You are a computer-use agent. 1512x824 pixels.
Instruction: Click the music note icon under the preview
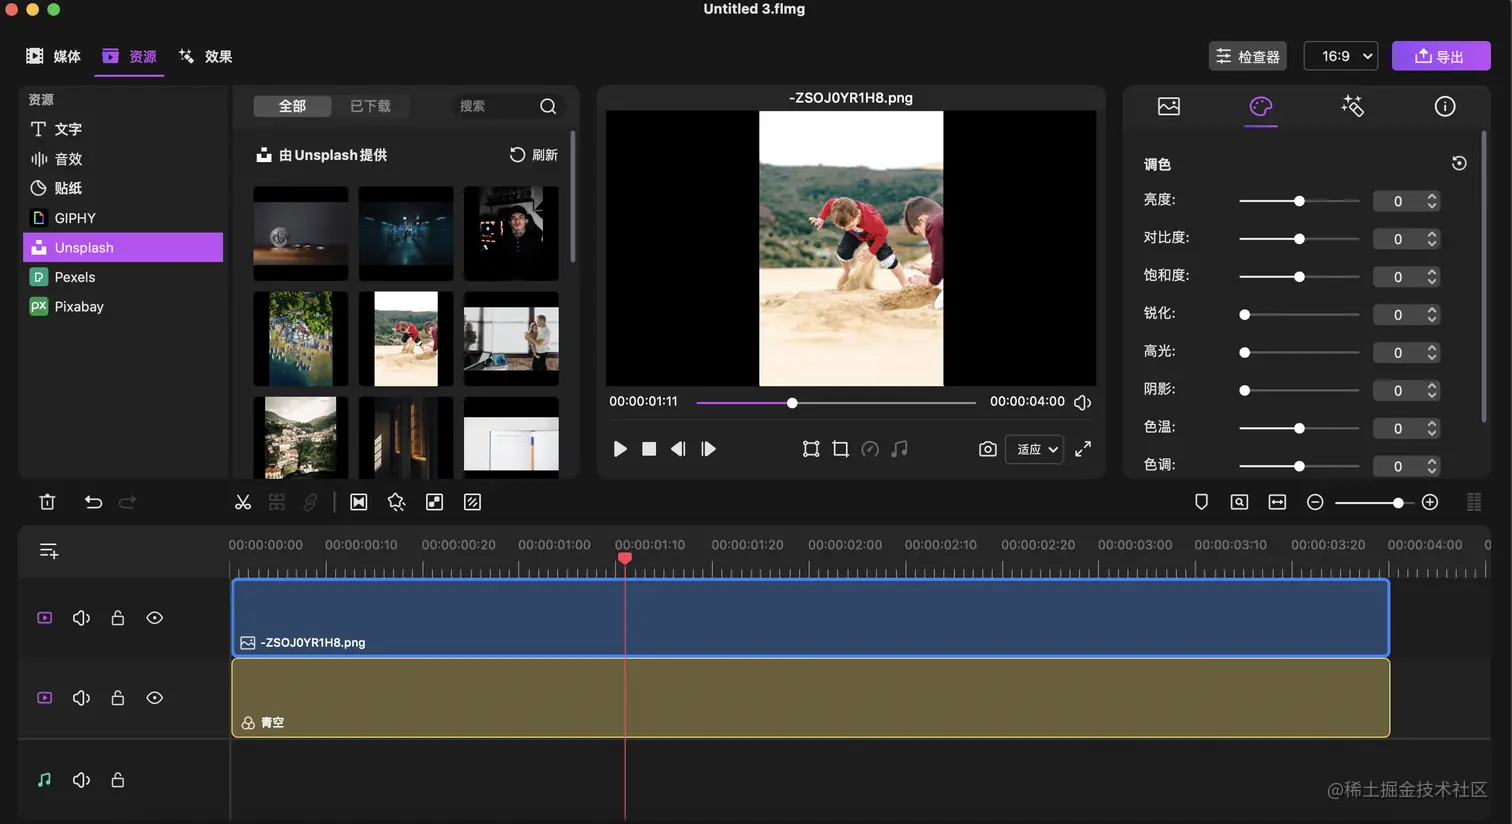click(900, 449)
